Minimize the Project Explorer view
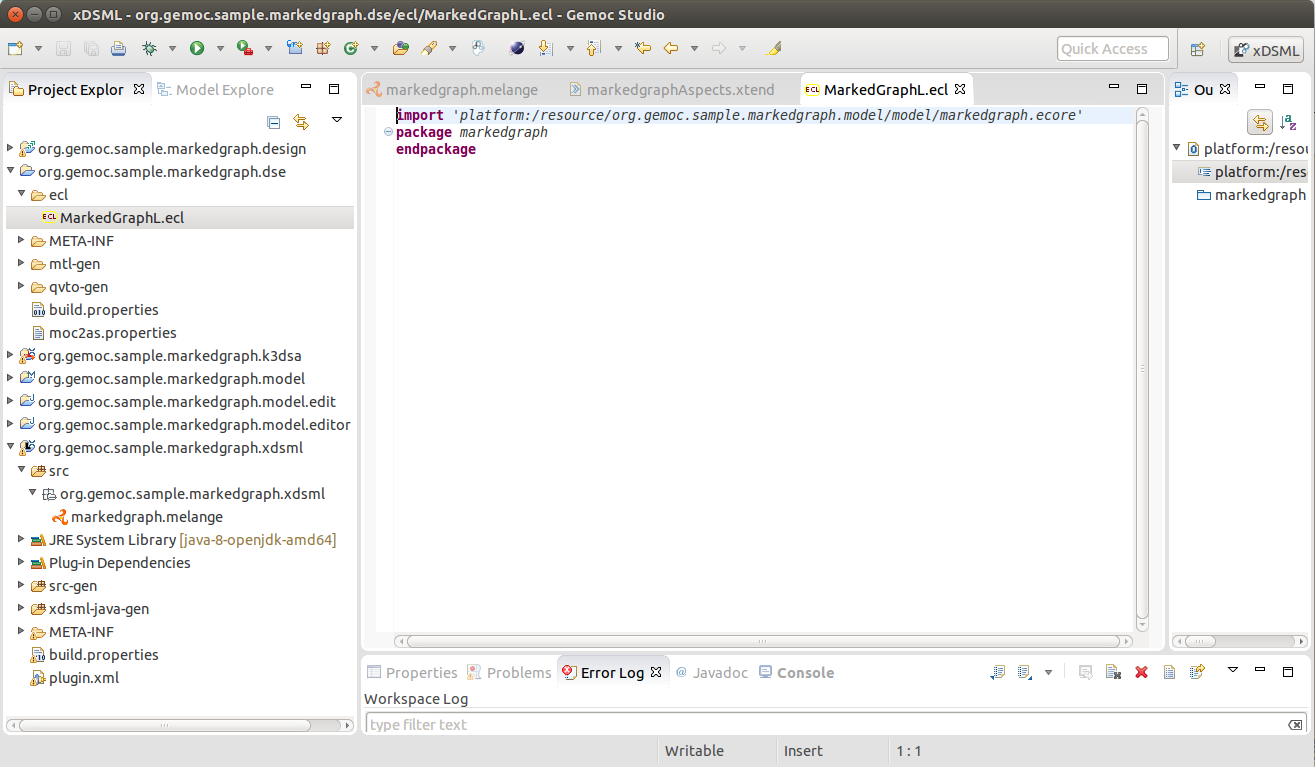 click(307, 88)
